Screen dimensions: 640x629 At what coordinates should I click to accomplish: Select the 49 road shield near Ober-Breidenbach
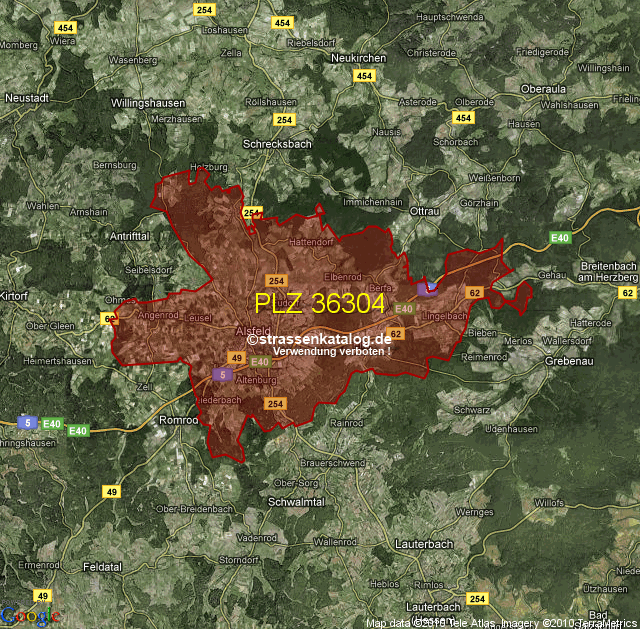(111, 491)
